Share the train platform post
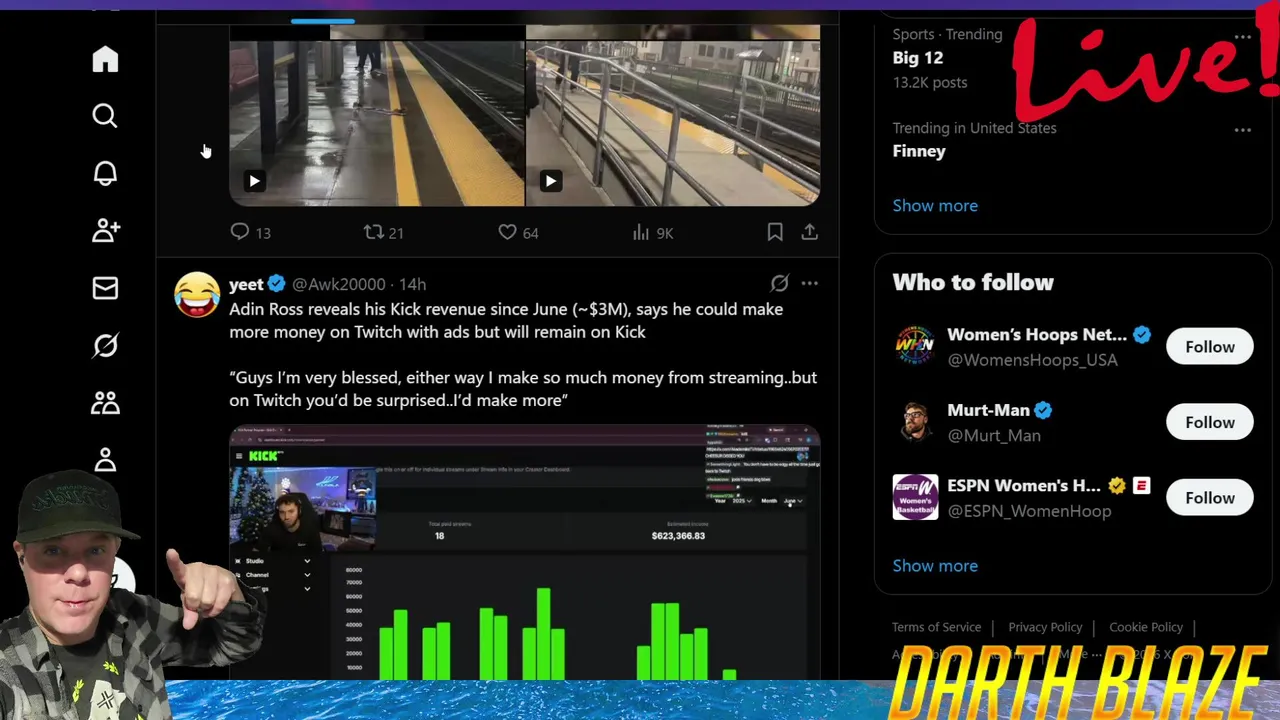Screen dimensions: 1280x720 tap(809, 232)
